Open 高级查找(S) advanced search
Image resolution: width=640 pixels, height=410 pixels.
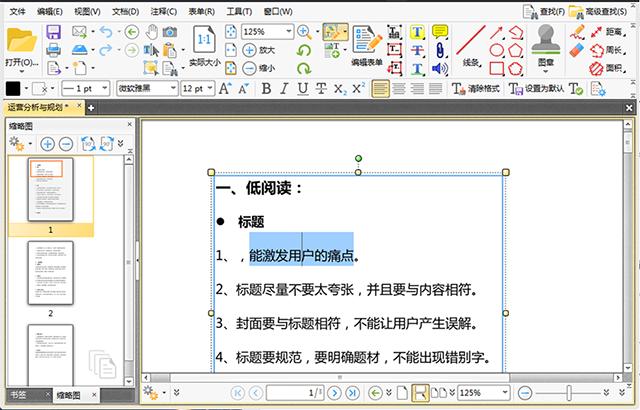[x=598, y=11]
